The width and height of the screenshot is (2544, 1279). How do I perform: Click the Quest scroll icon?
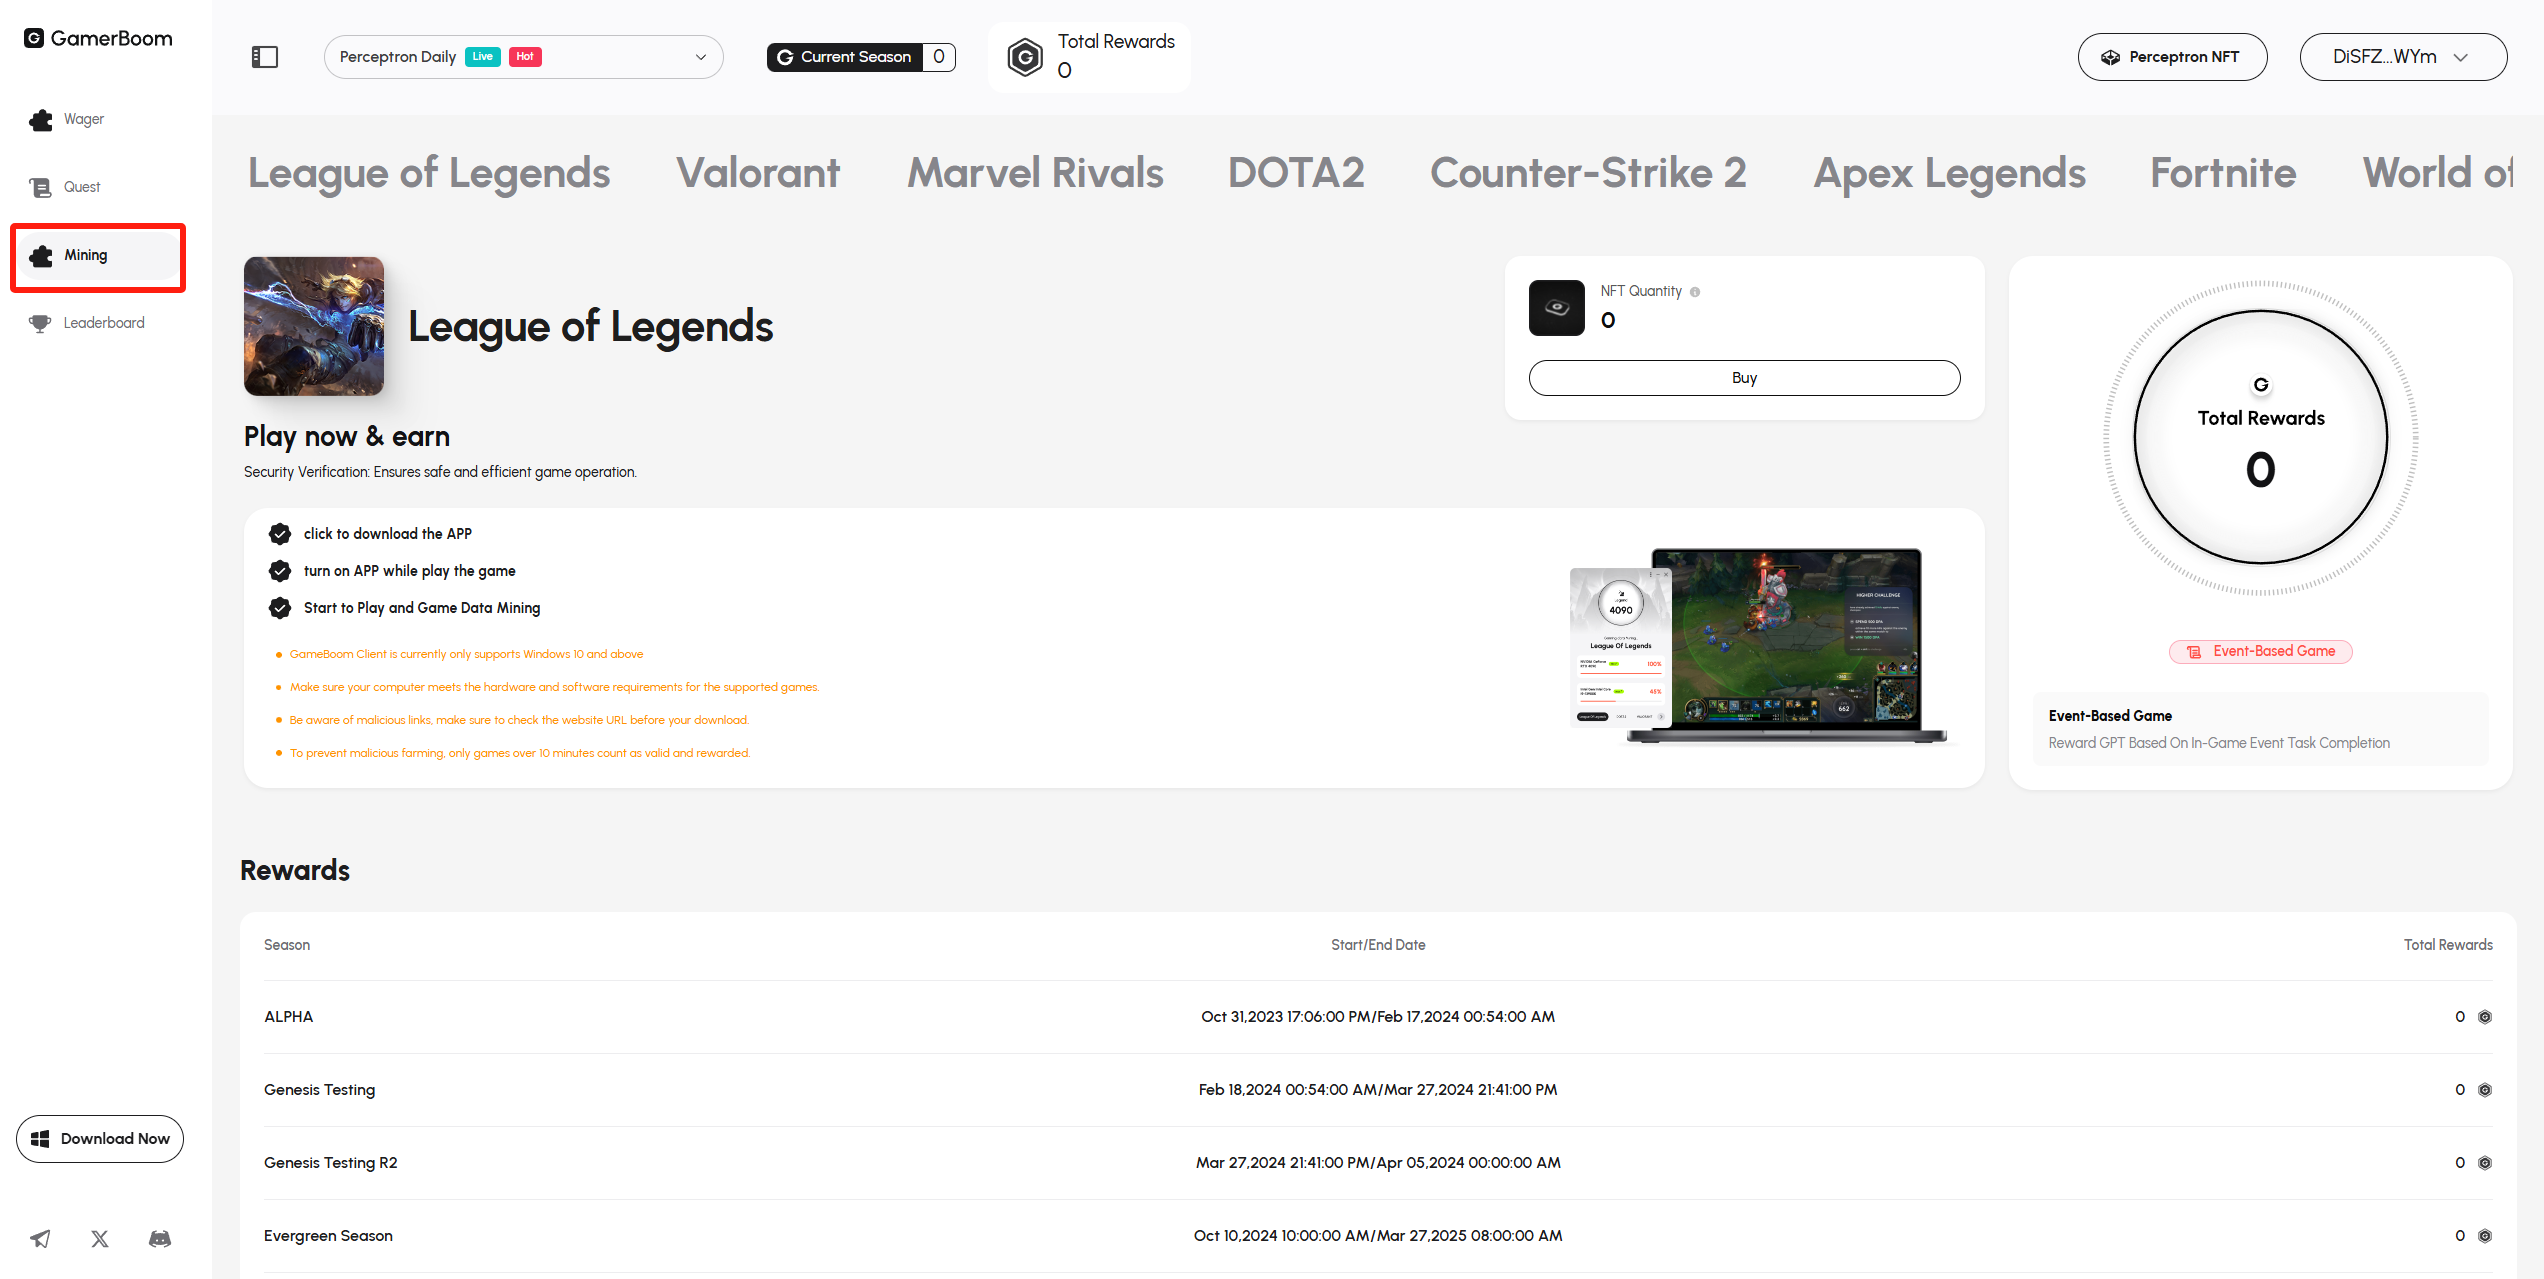(x=40, y=187)
